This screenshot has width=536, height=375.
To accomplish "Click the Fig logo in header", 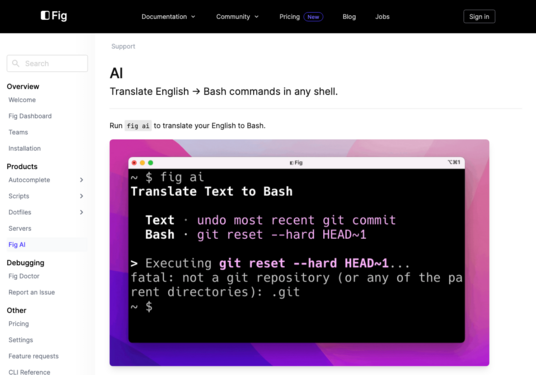I will (x=54, y=16).
